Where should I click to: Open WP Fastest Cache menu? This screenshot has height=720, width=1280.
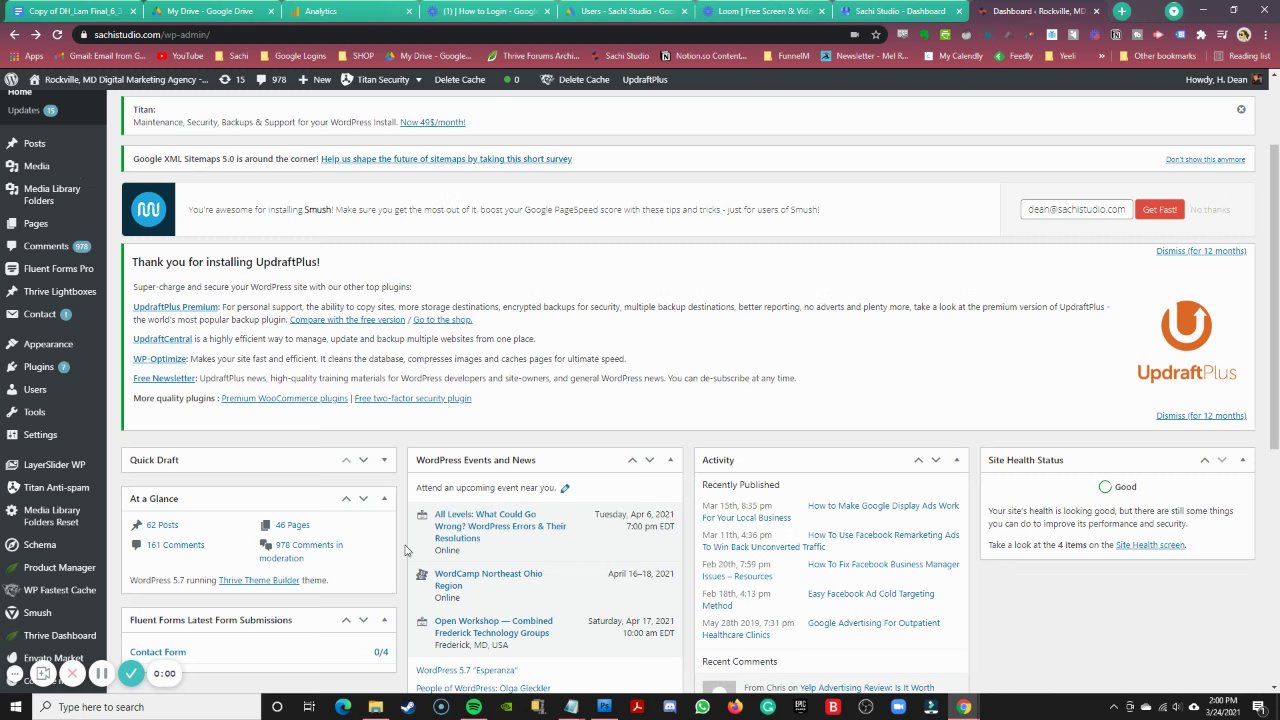[60, 590]
